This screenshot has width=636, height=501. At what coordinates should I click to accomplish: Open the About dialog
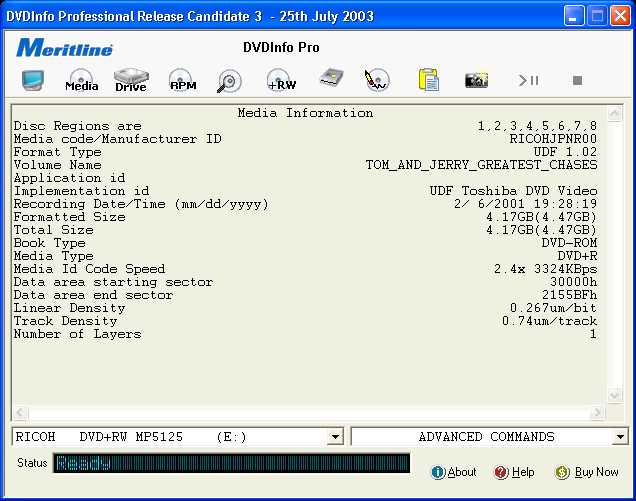click(454, 472)
